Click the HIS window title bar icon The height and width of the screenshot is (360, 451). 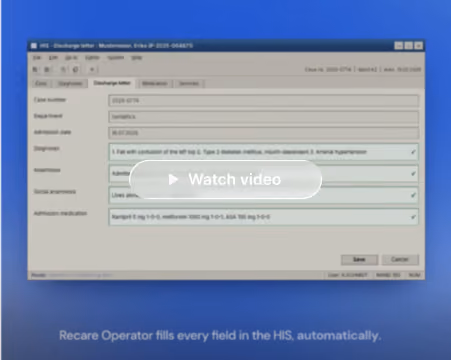(34, 46)
